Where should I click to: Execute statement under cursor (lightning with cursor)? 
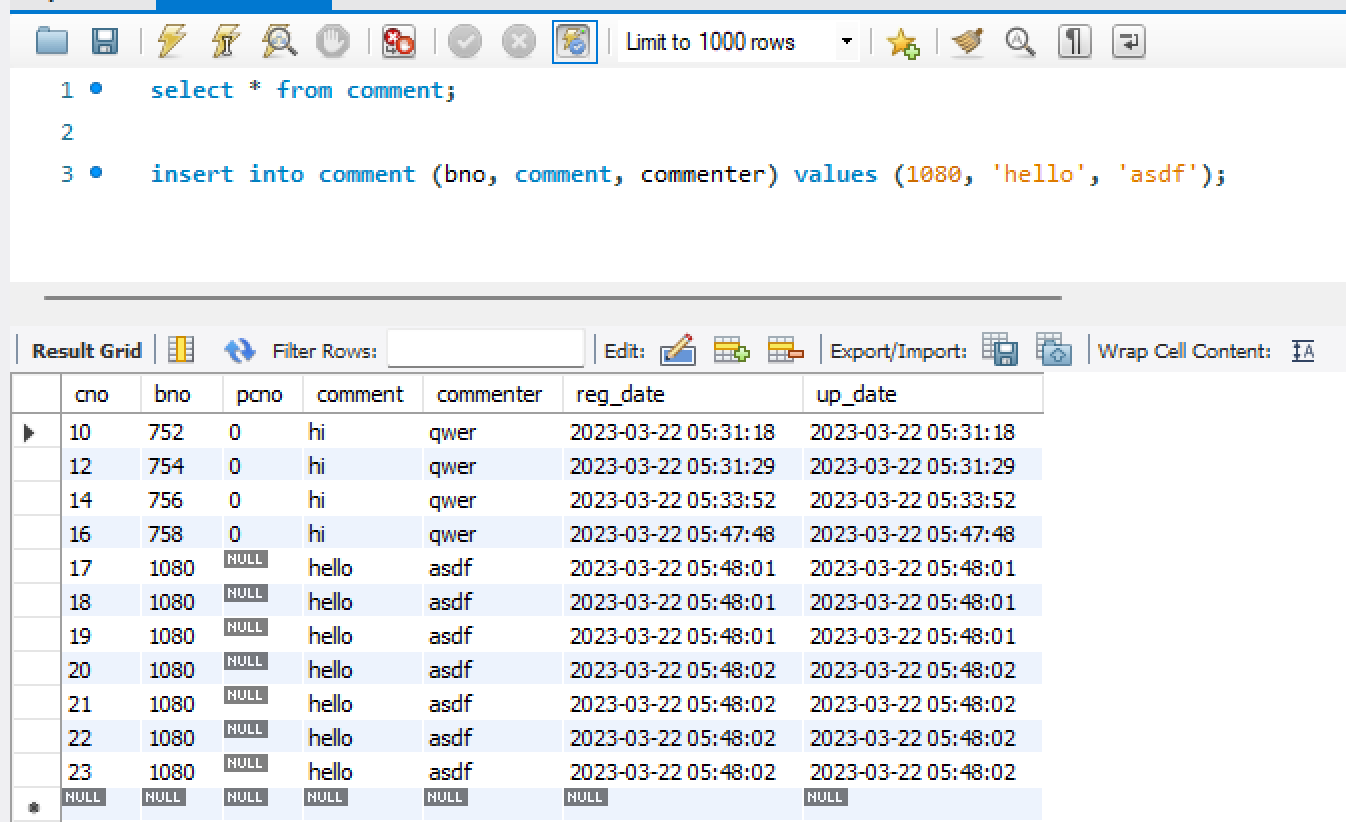pos(226,41)
